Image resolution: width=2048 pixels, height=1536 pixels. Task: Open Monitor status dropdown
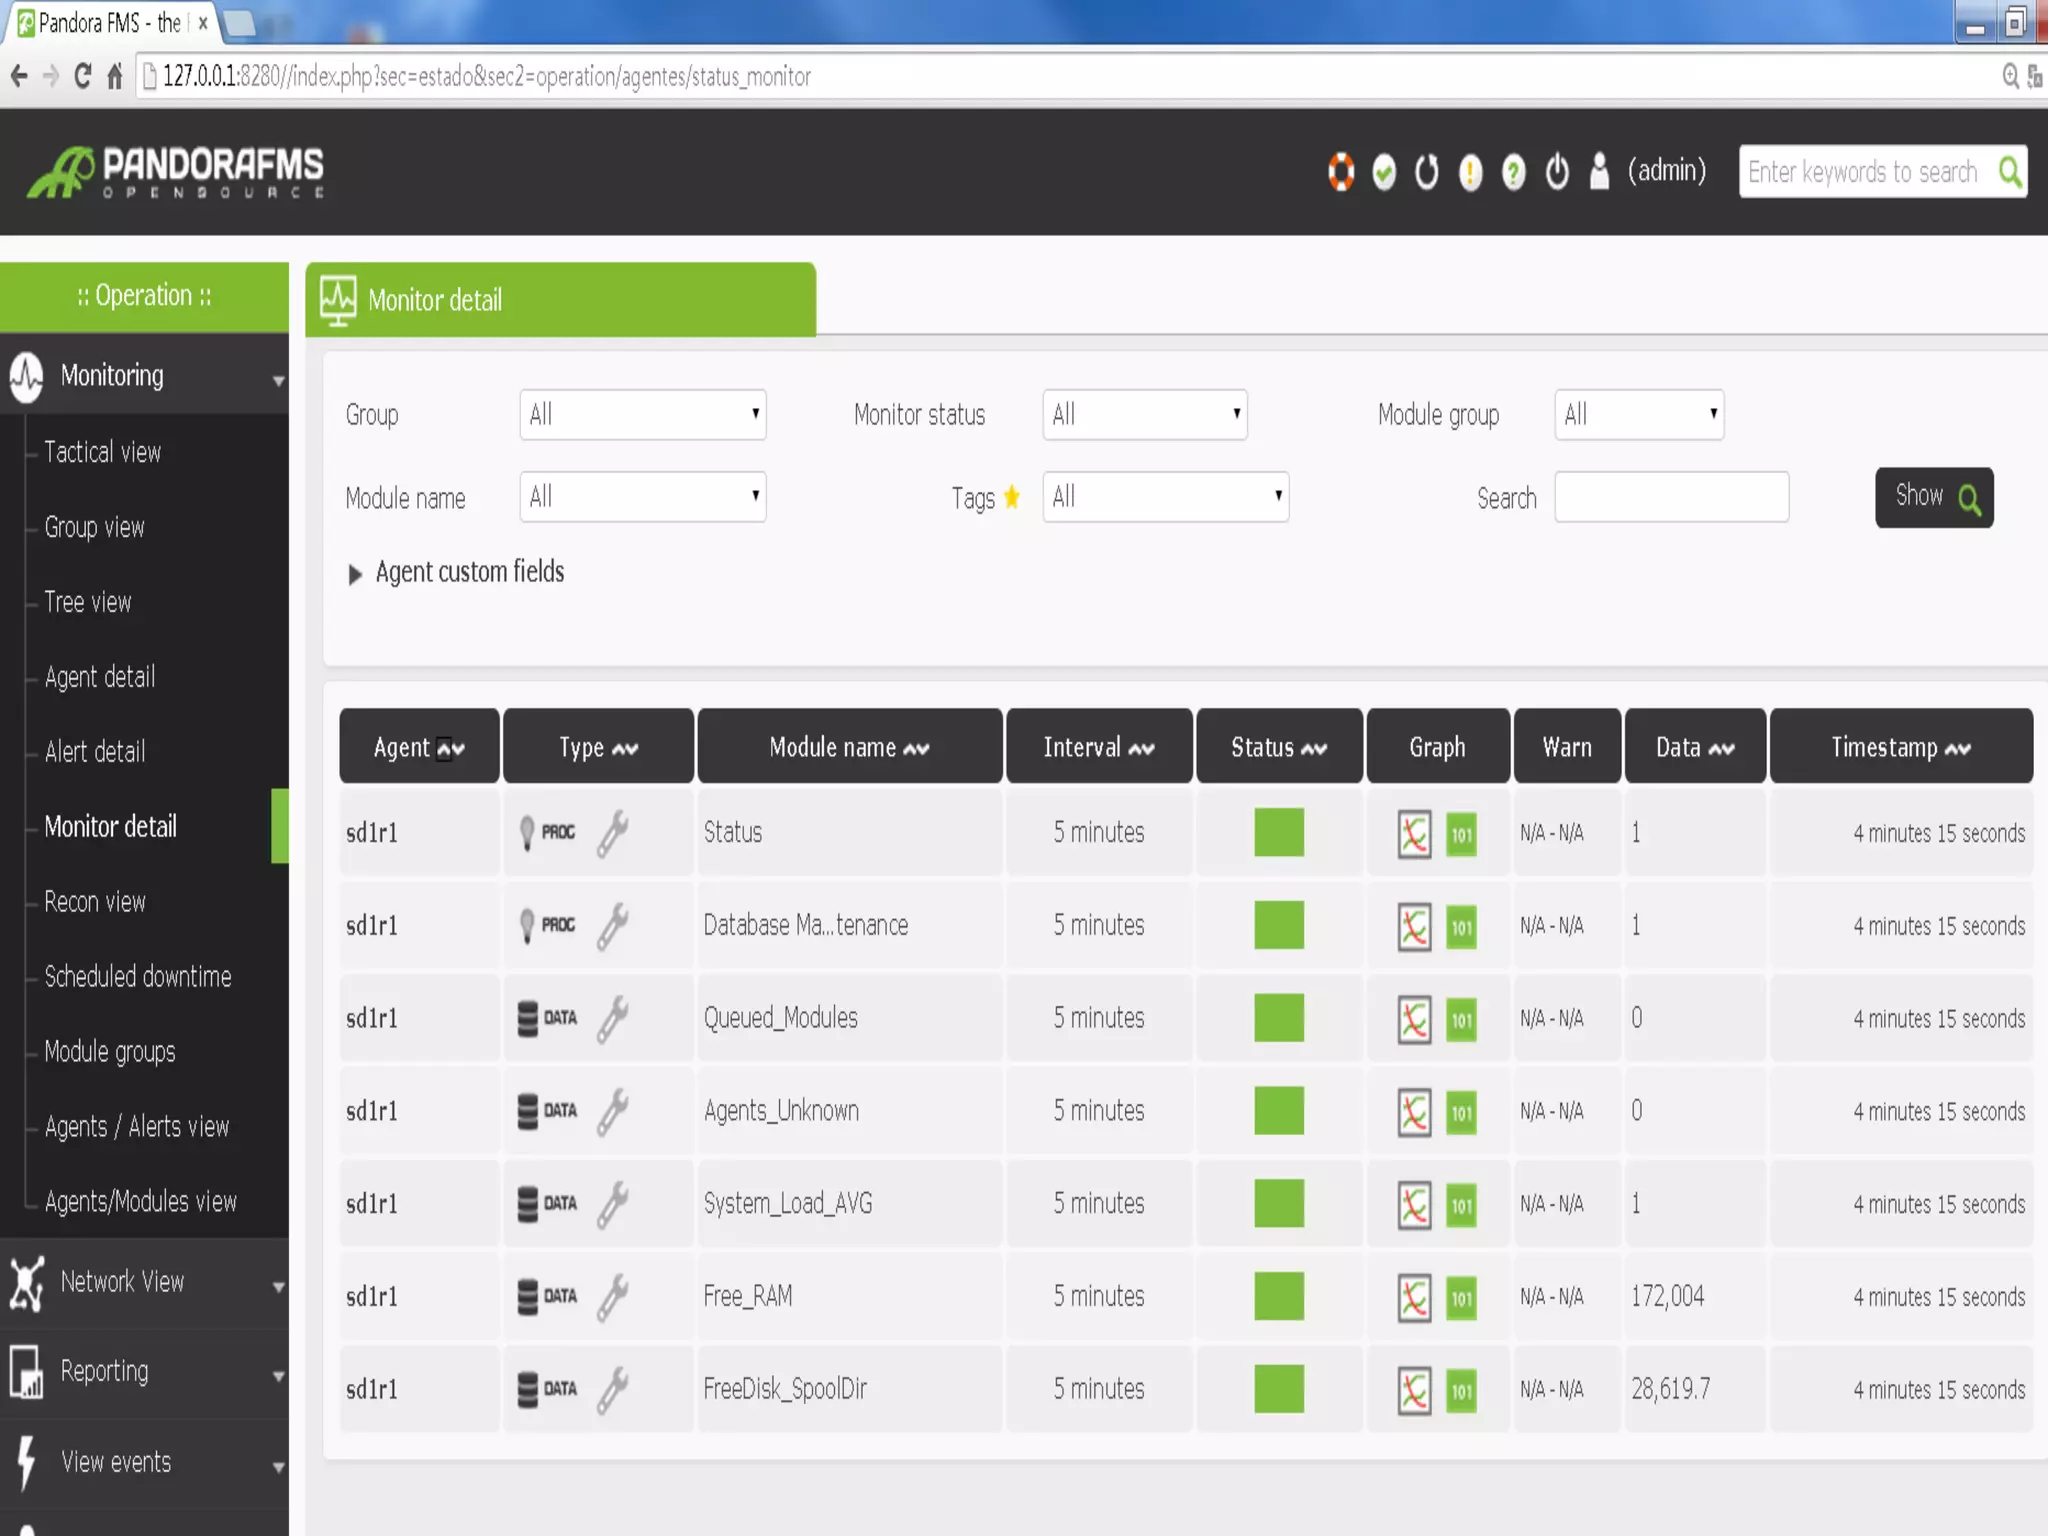coord(1144,414)
